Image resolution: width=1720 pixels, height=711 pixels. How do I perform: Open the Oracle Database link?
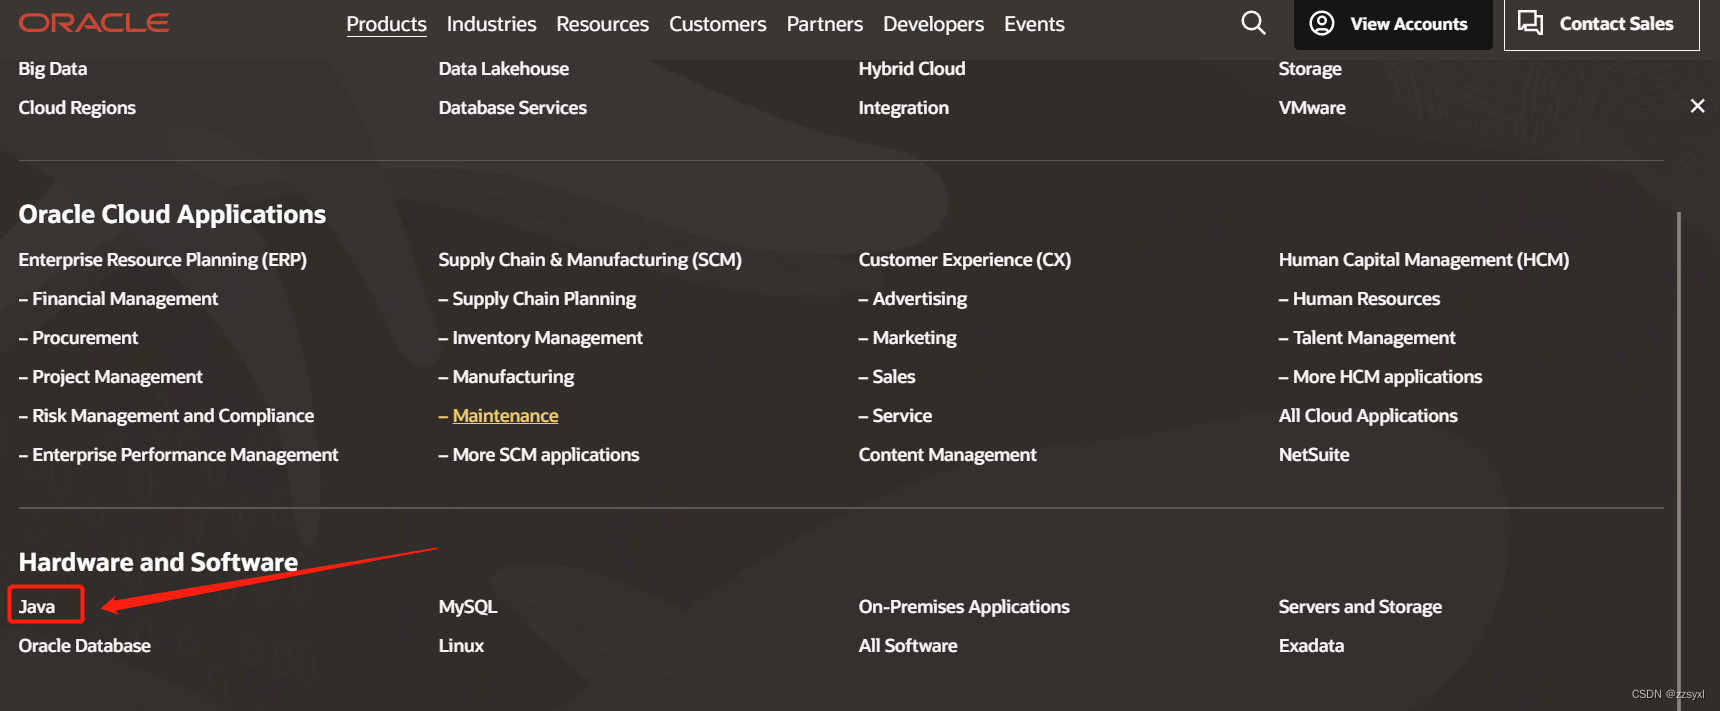[x=84, y=646]
